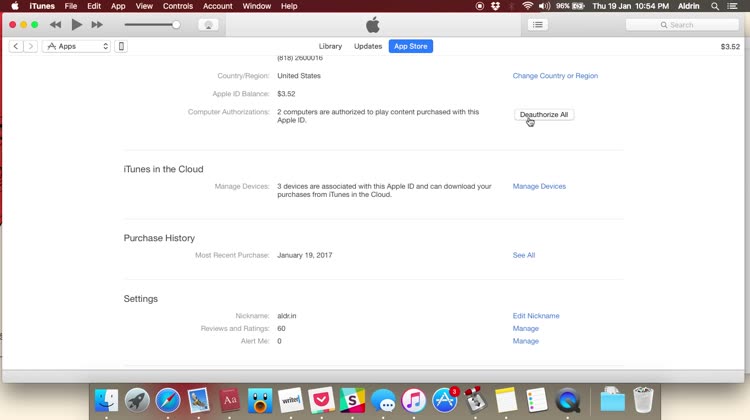Open the Mail bird stamp Dock icon
The image size is (750, 420).
click(x=199, y=400)
